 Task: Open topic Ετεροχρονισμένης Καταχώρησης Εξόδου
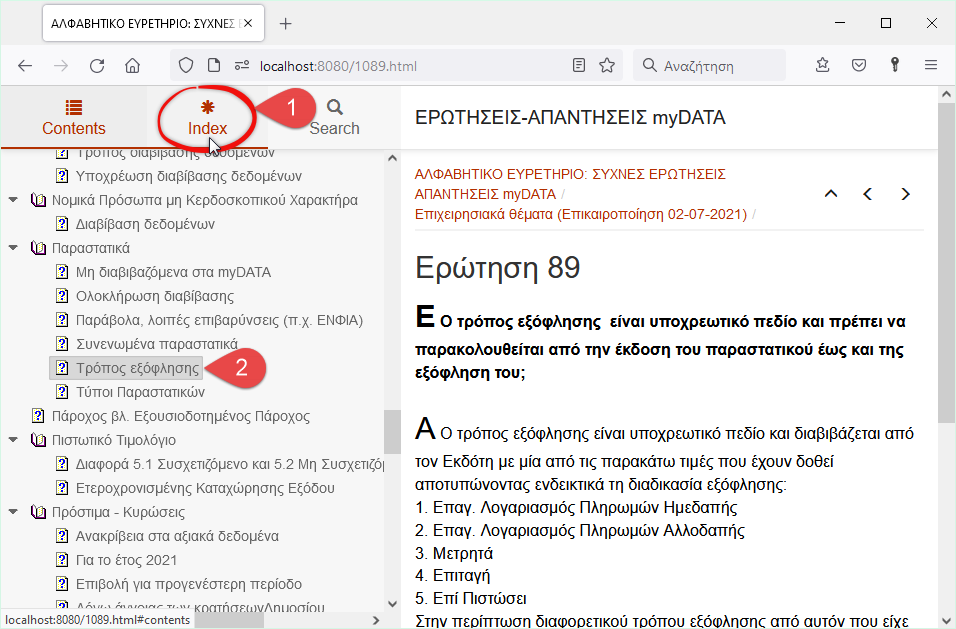pos(205,488)
